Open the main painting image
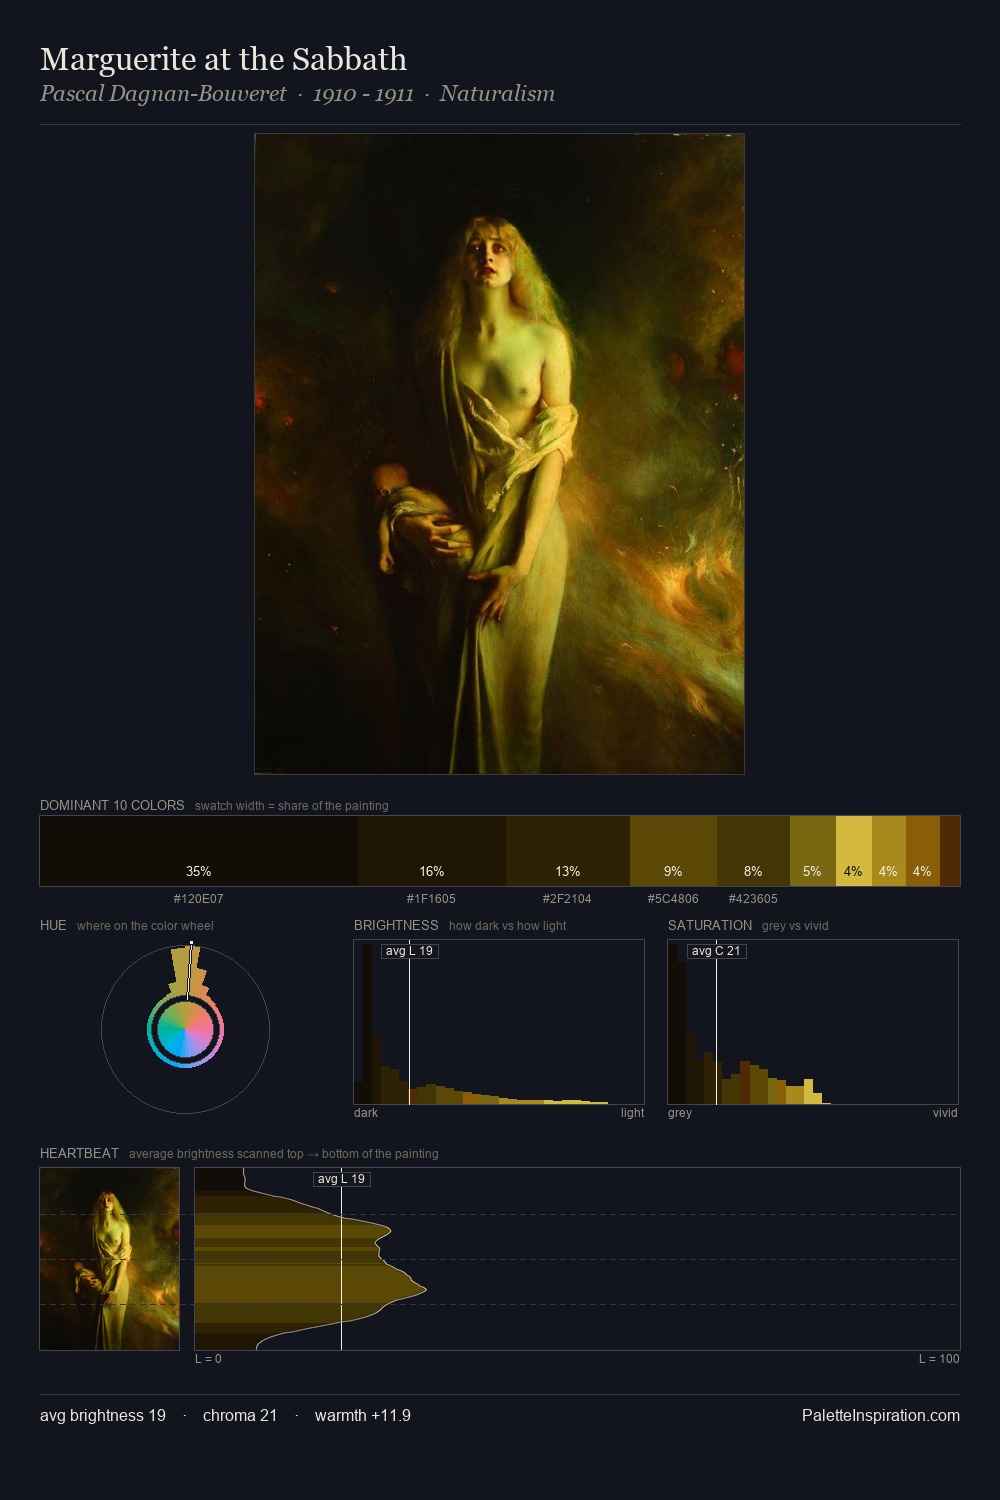Screen dimensions: 1000x1500 pos(499,454)
